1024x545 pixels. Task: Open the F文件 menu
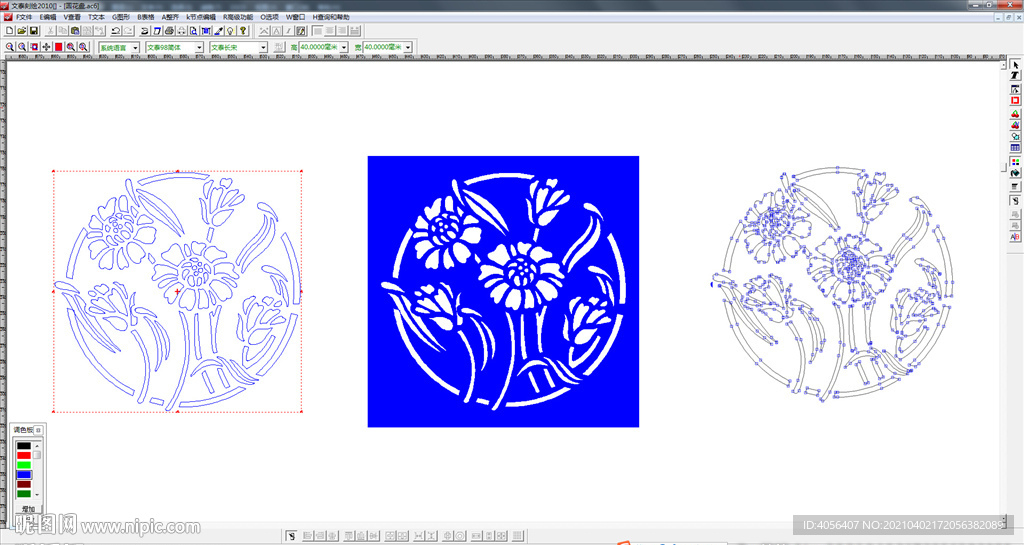[x=23, y=17]
